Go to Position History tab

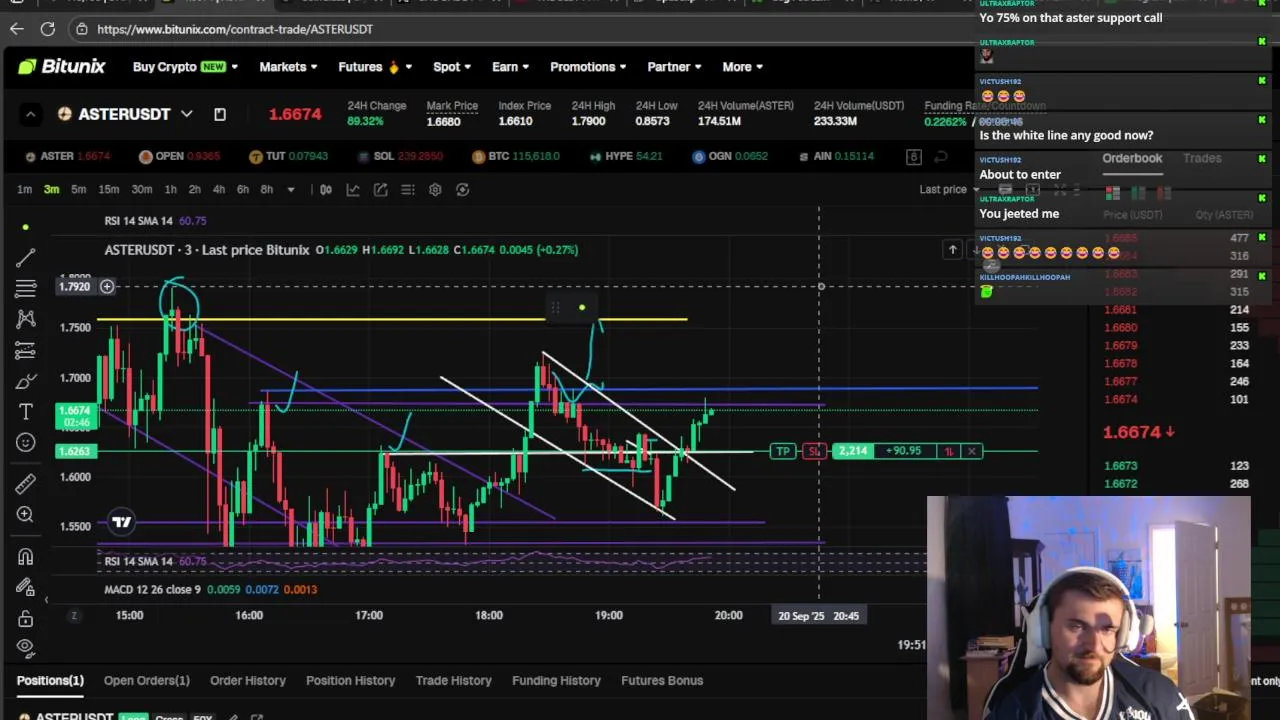[x=350, y=680]
